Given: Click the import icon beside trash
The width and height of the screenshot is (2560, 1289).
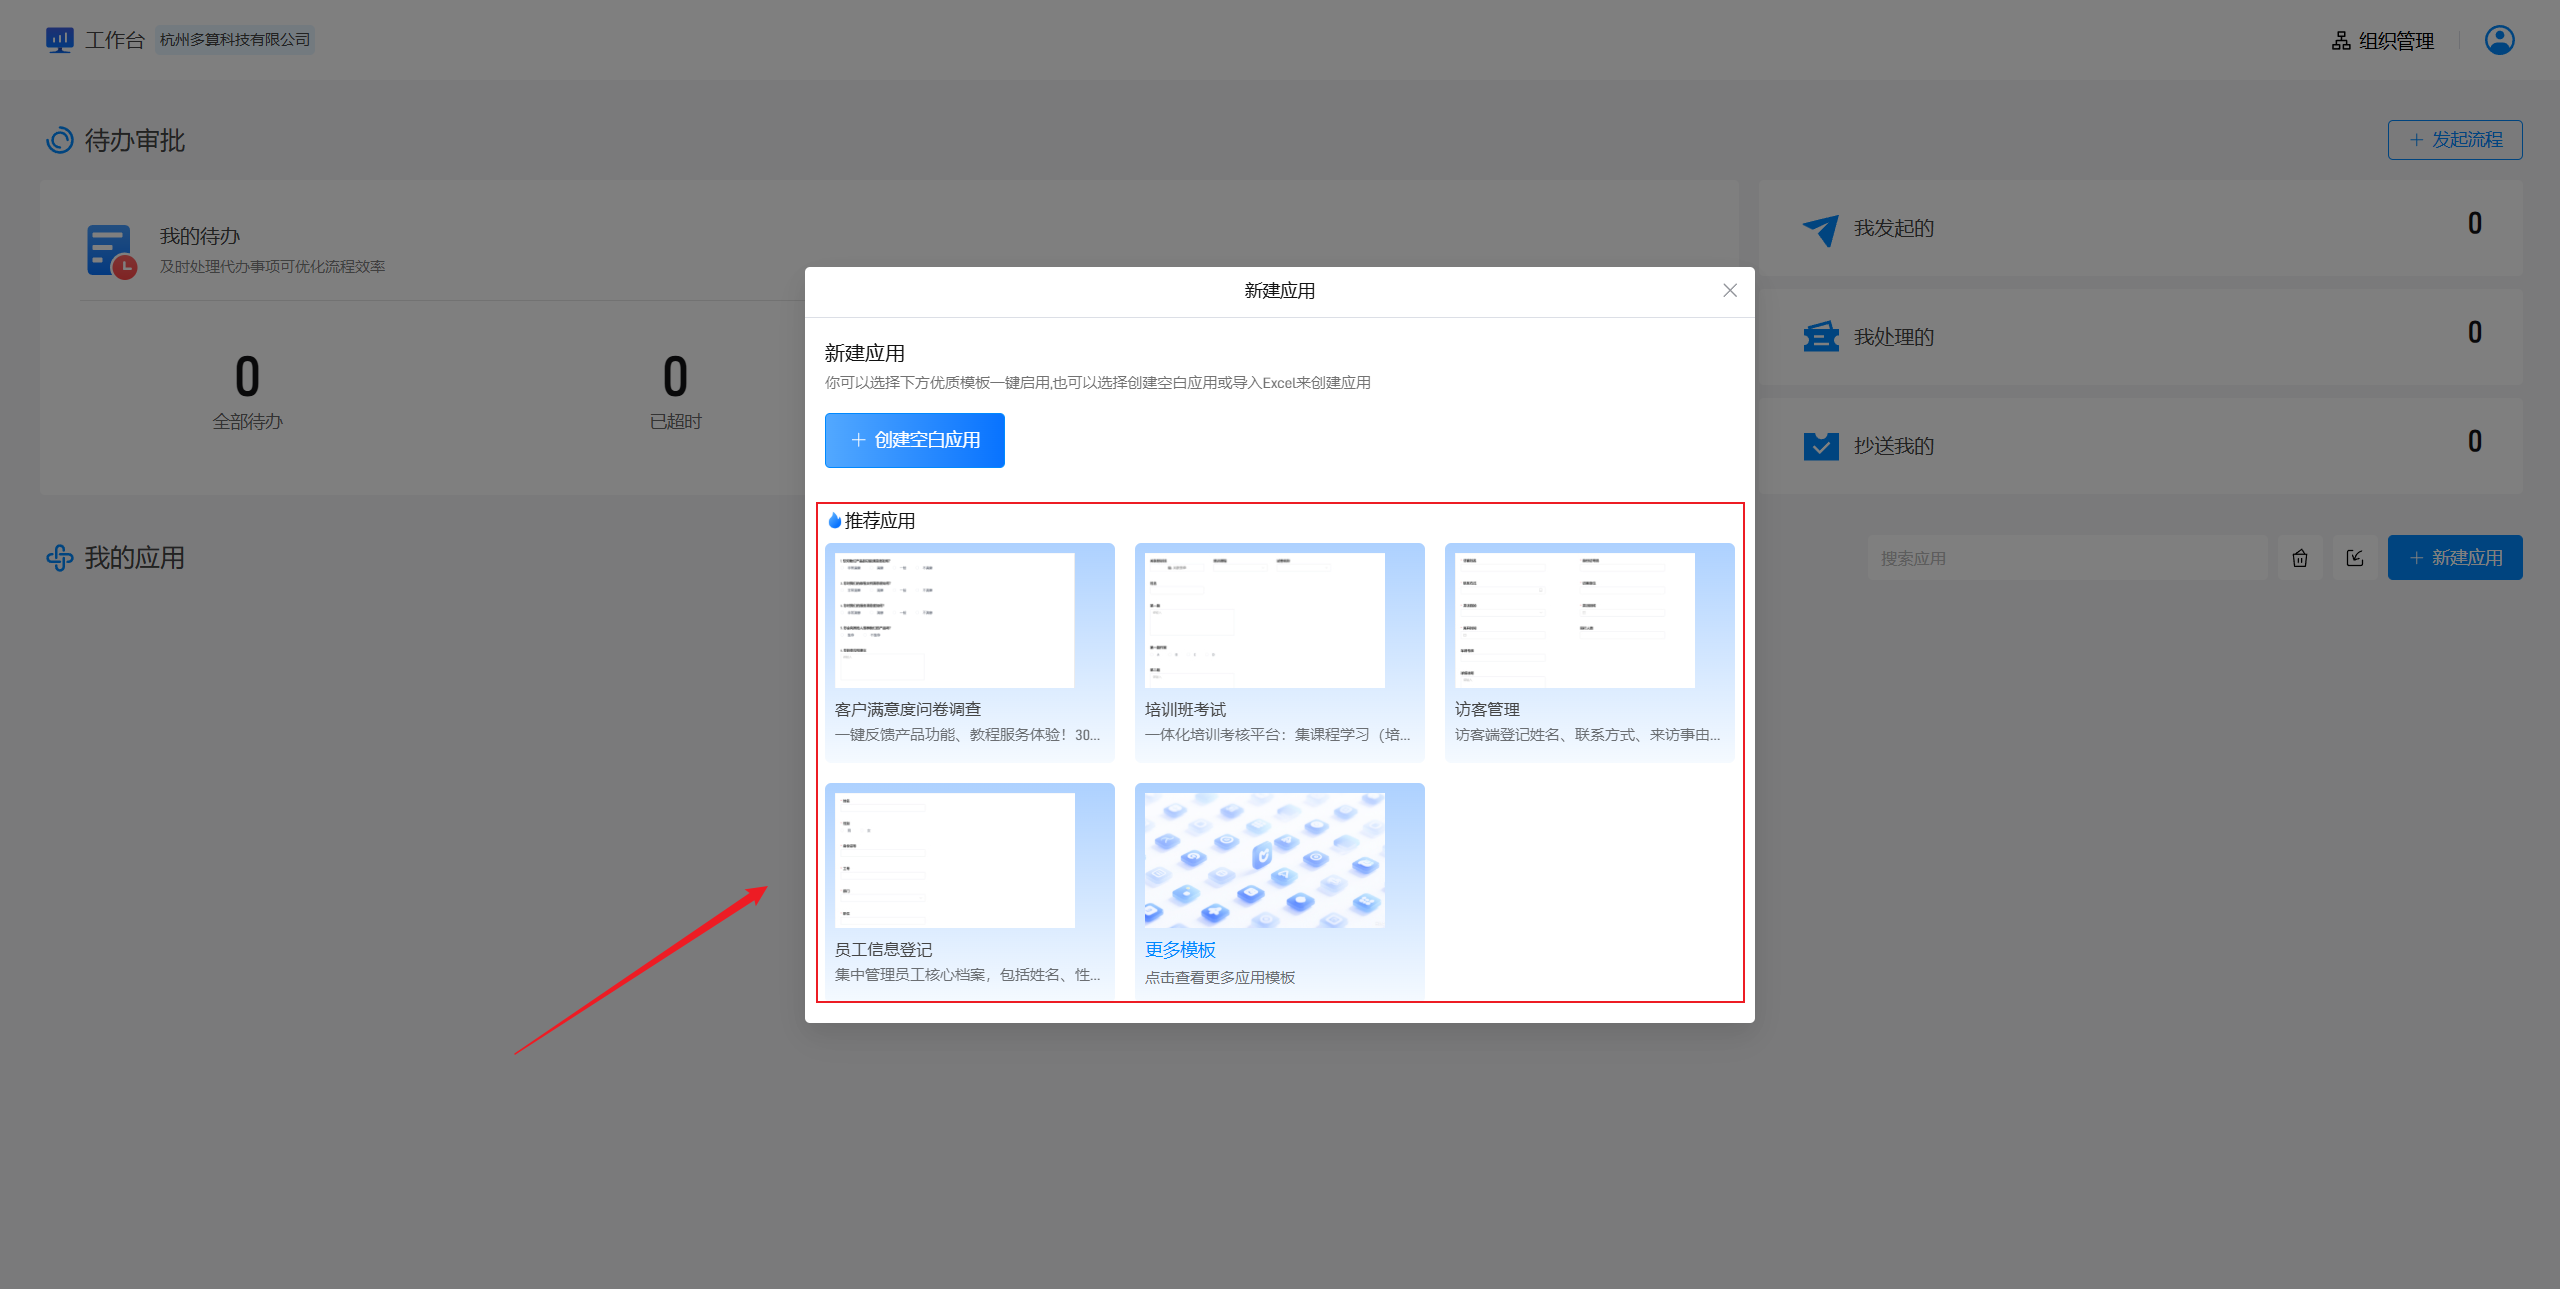Looking at the screenshot, I should tap(2355, 558).
